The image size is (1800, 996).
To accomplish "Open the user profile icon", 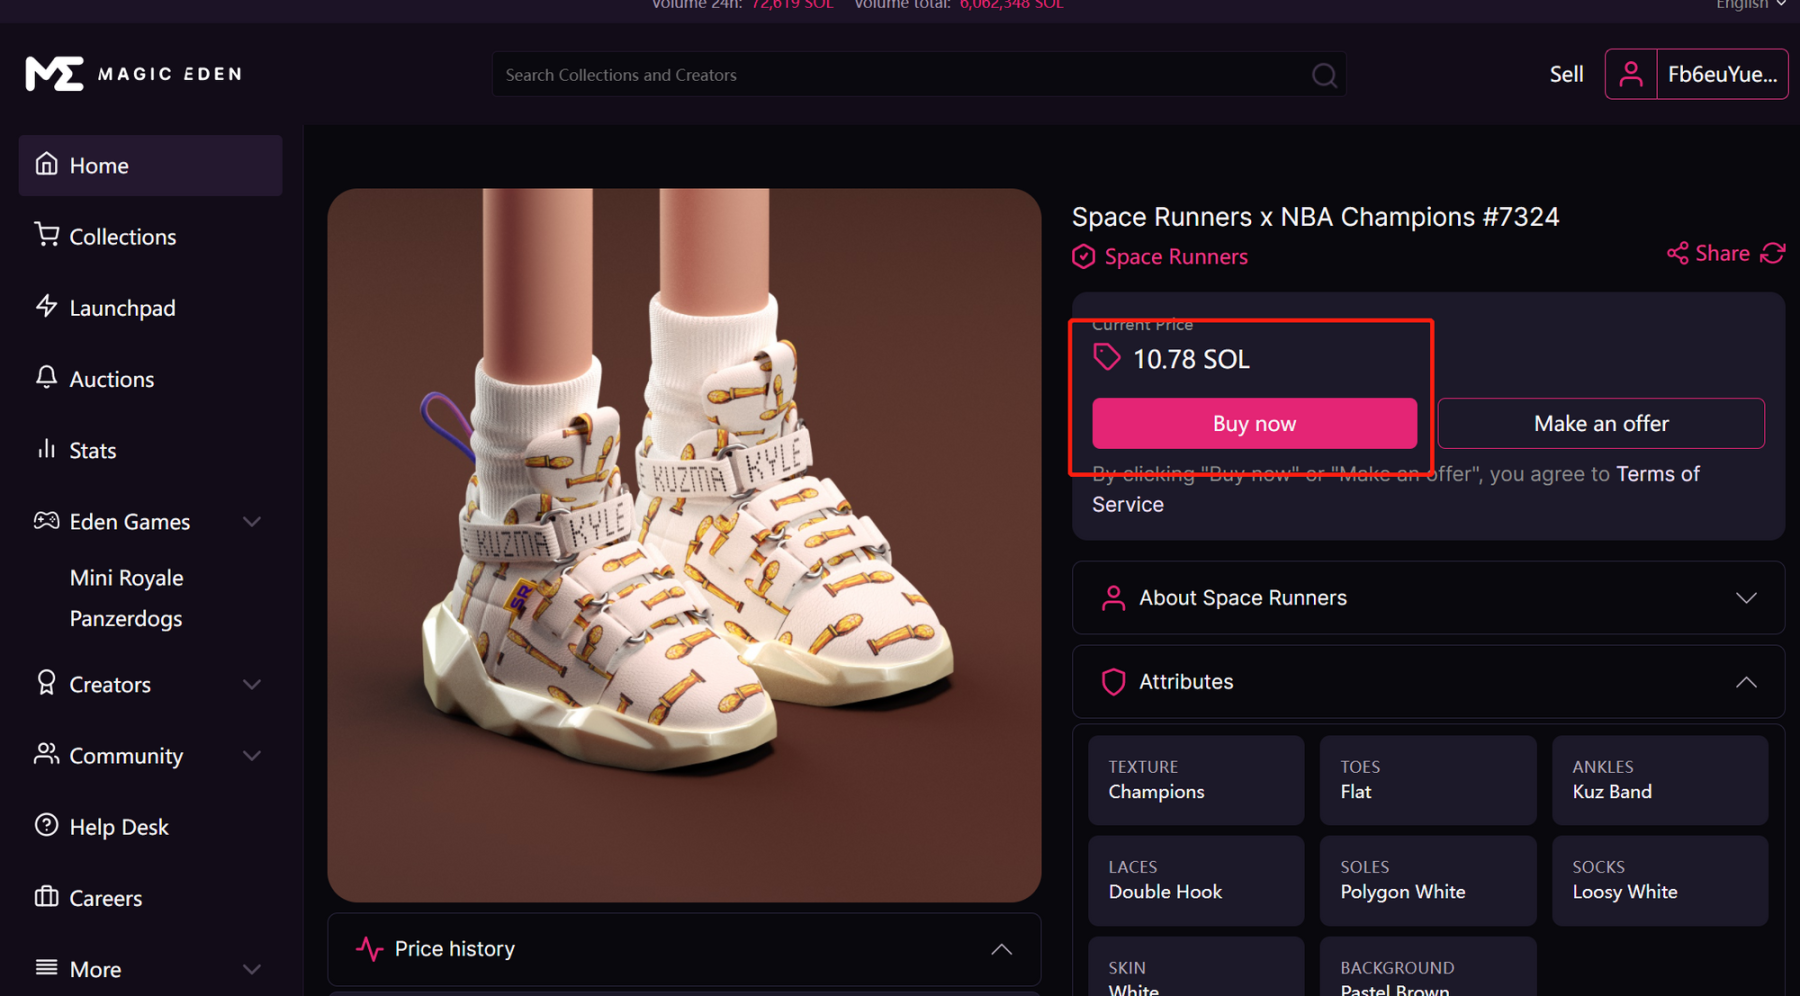I will pos(1630,74).
